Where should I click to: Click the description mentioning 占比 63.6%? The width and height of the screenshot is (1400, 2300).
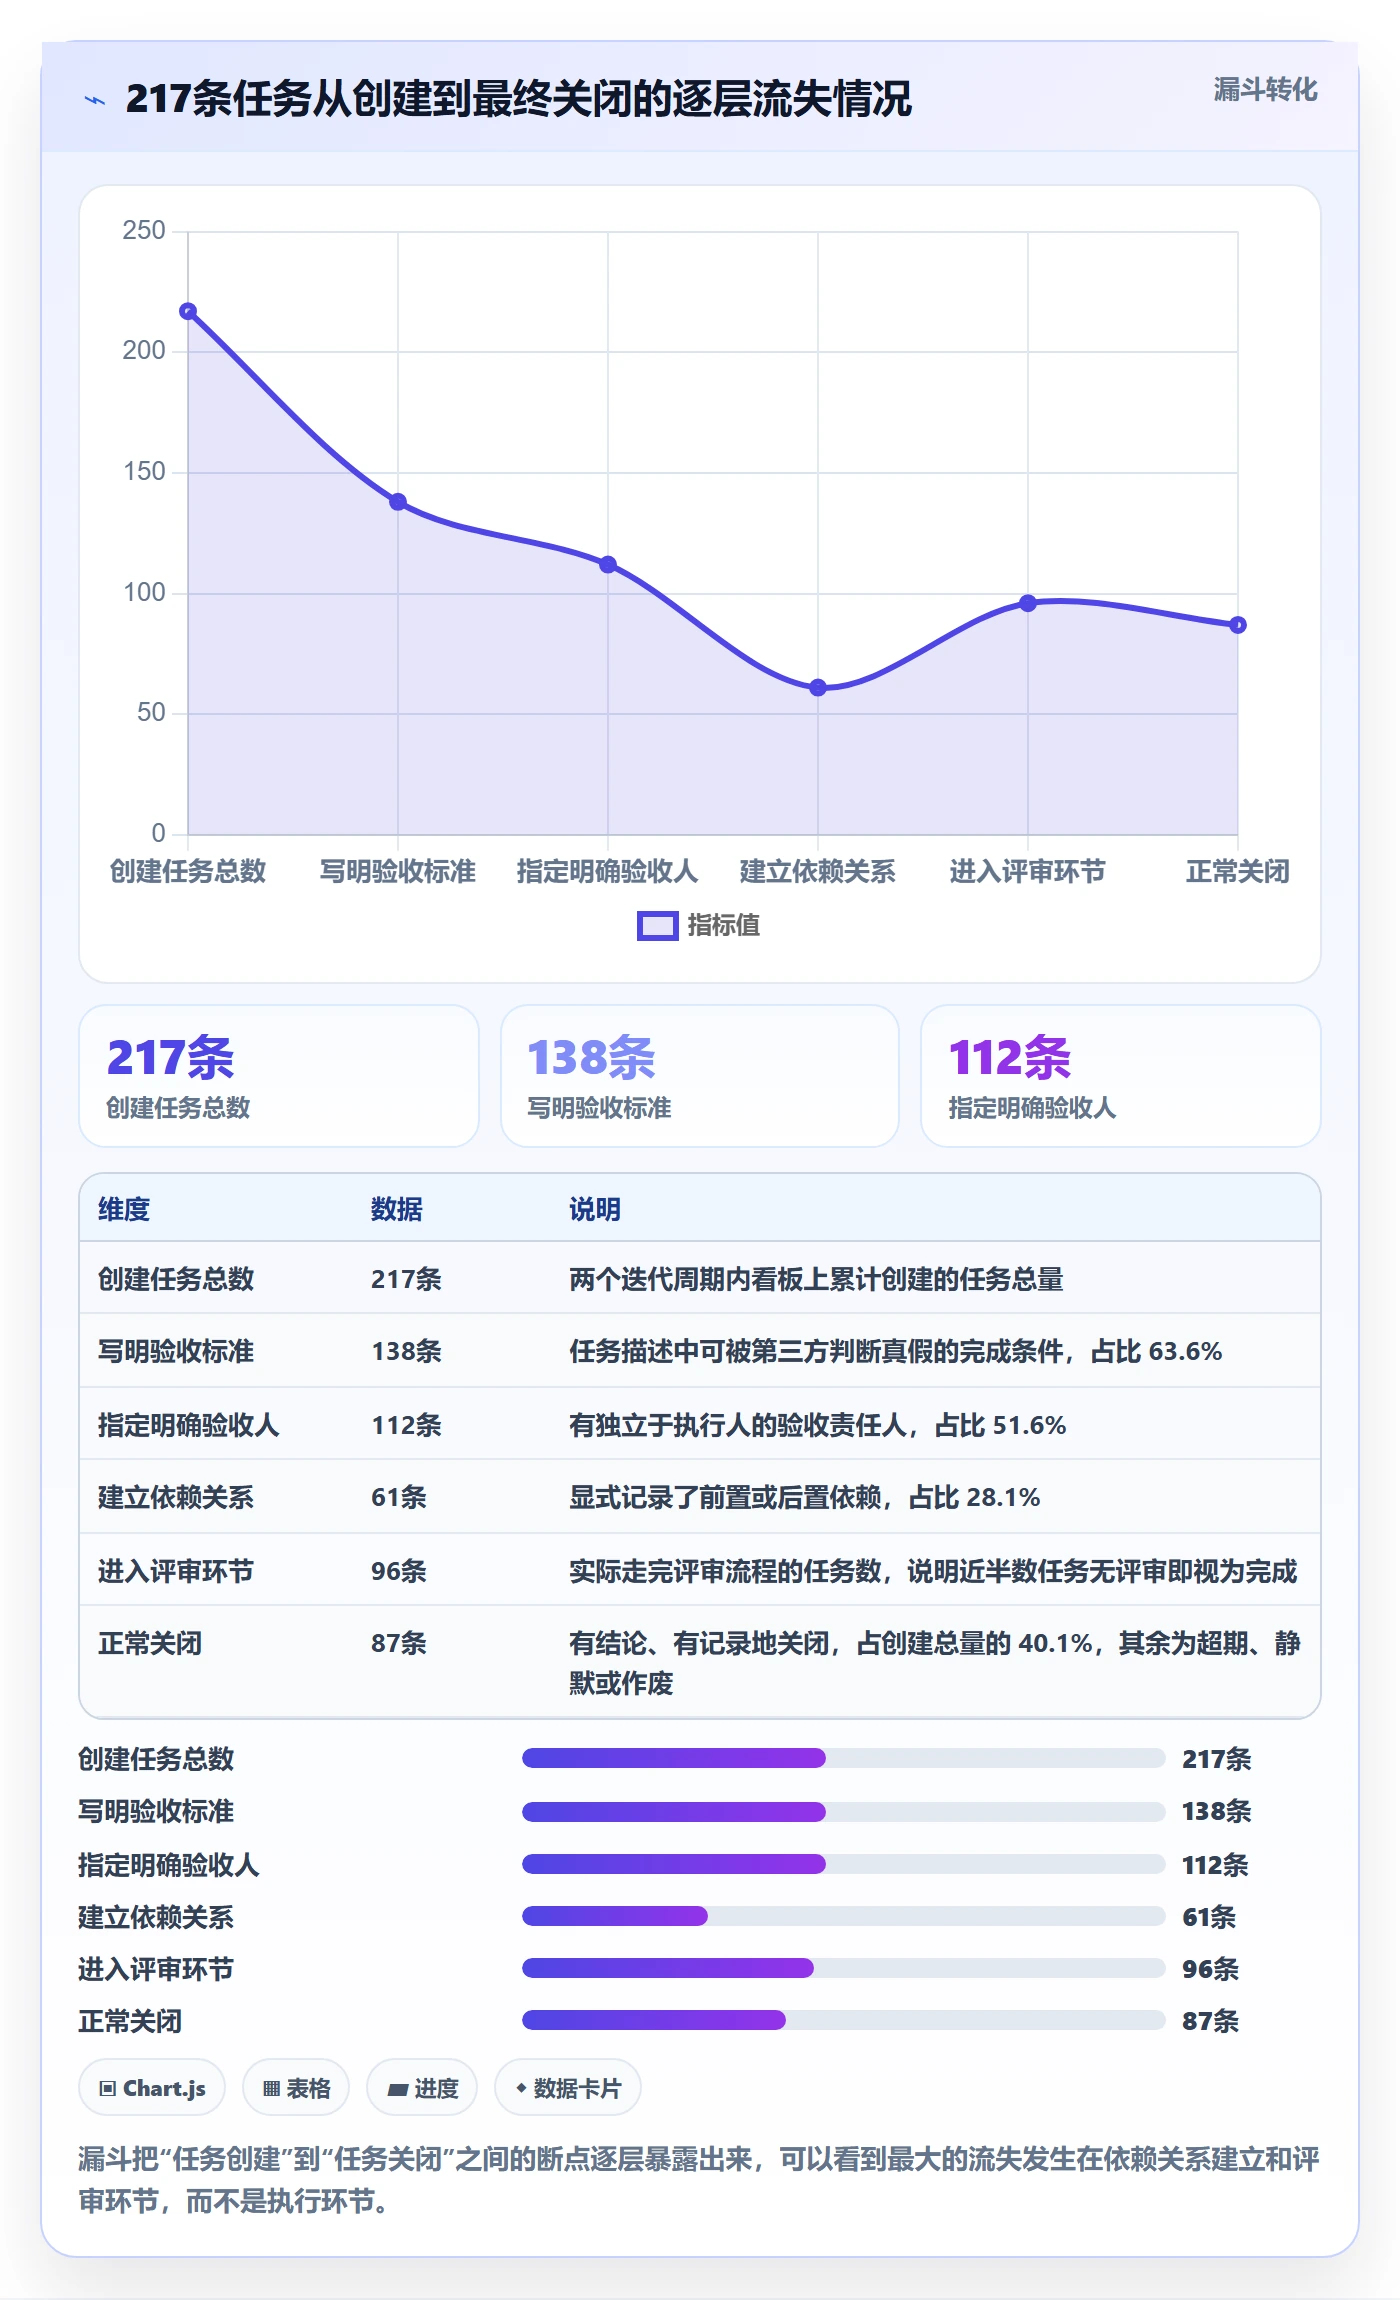(x=896, y=1351)
